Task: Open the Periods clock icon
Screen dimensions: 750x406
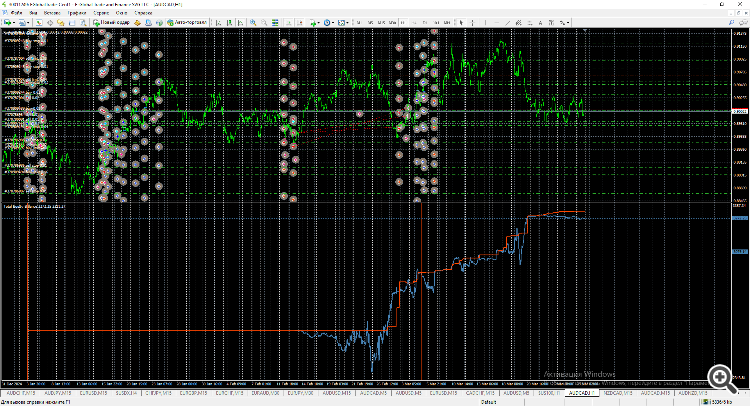Action: [327, 22]
